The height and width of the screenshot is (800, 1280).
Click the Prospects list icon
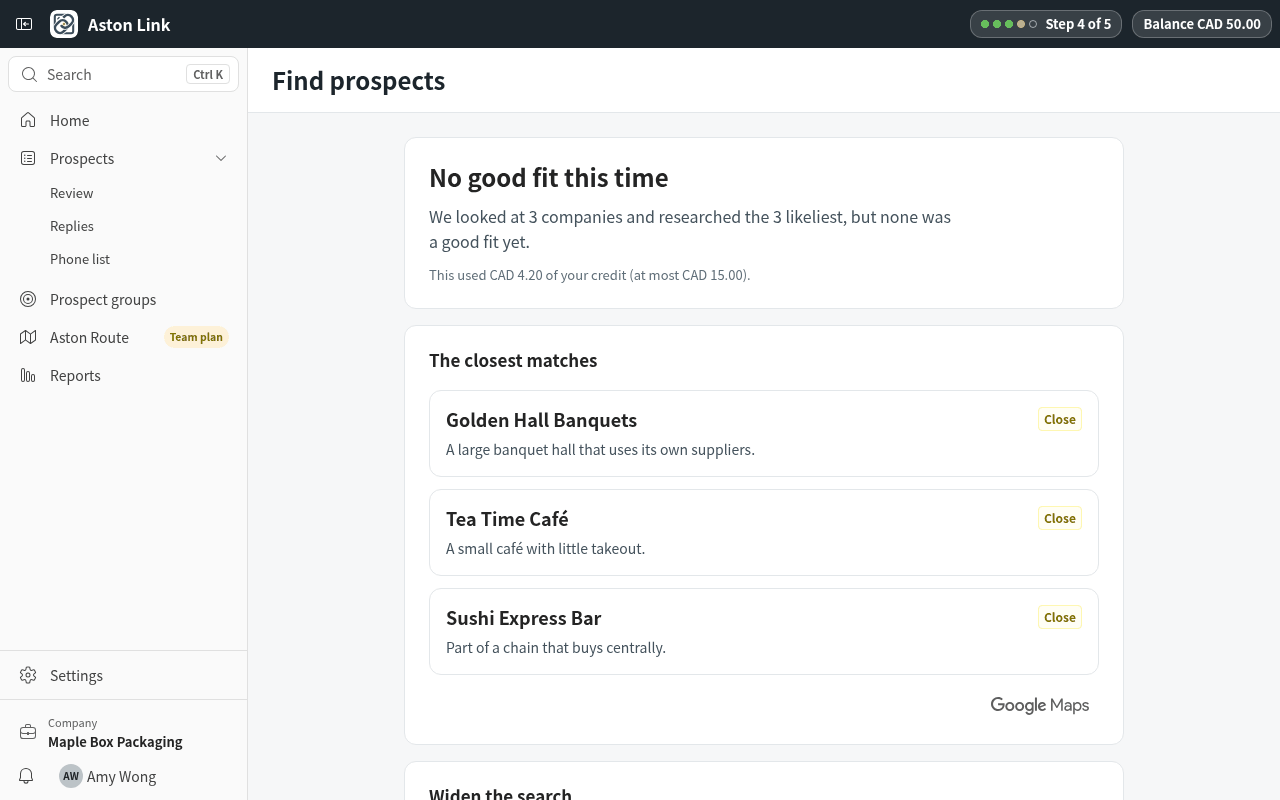(x=28, y=158)
